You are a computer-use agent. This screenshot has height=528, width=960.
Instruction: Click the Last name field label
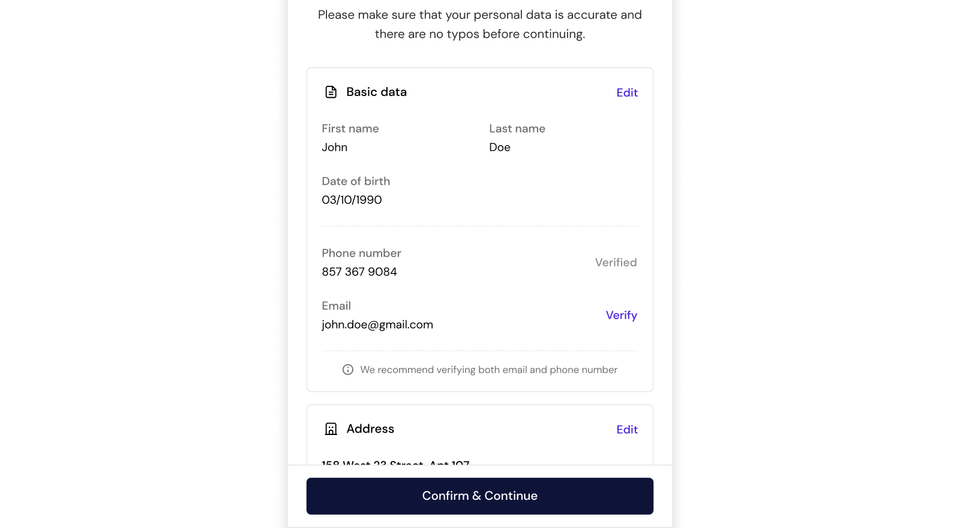pos(517,129)
